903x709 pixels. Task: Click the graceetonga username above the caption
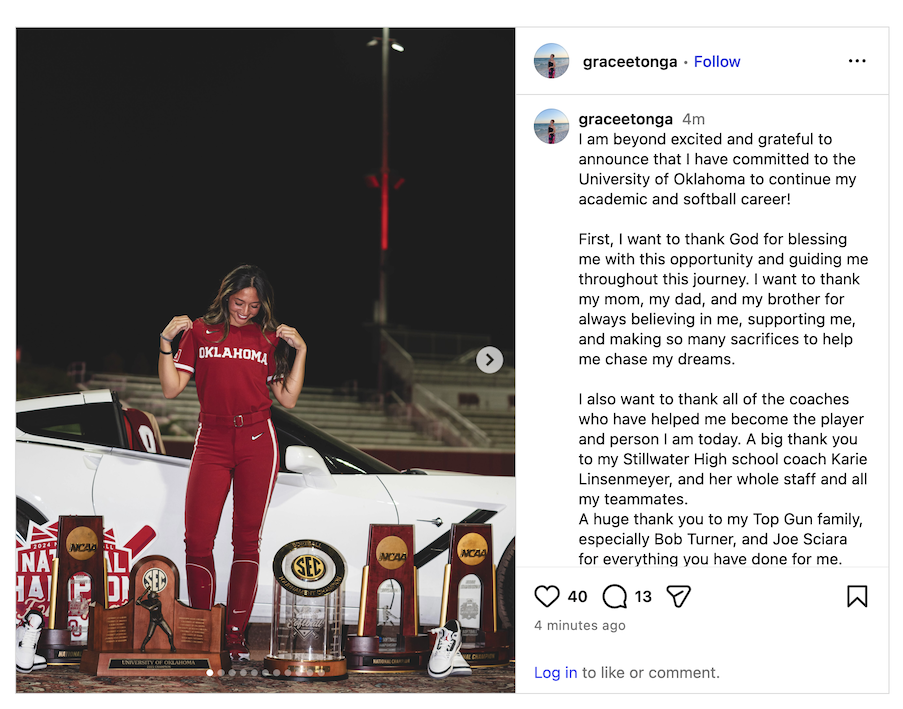(625, 119)
